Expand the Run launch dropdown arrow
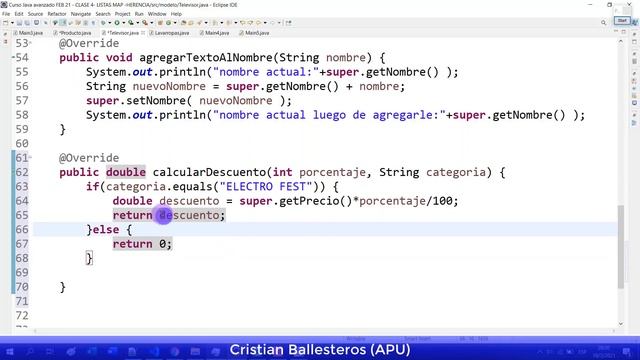This screenshot has height=360, width=640. click(123, 23)
